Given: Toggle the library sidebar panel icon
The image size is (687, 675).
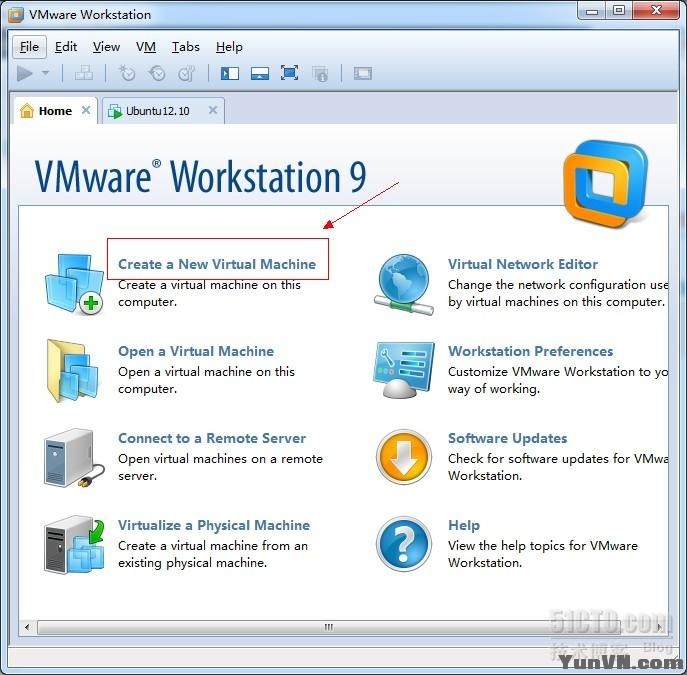Looking at the screenshot, I should click(x=230, y=73).
